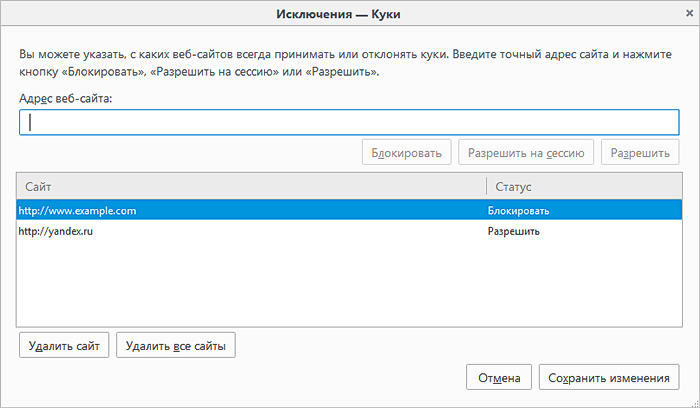Sort the list by the Статус column header
This screenshot has height=408, width=700.
click(x=585, y=186)
